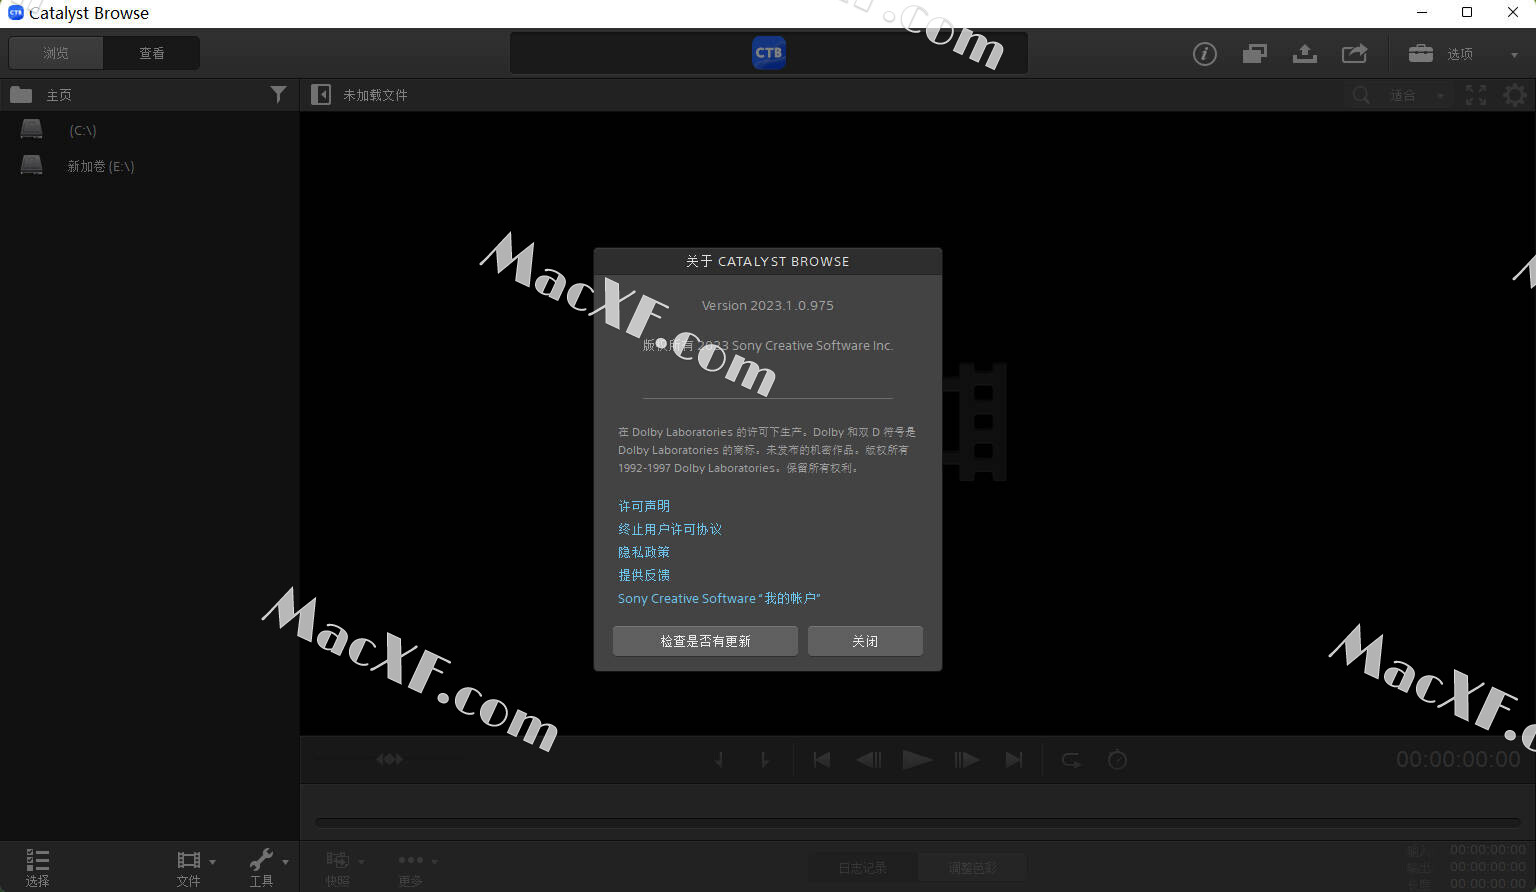Go to start of clip
Image resolution: width=1536 pixels, height=892 pixels.
[822, 760]
